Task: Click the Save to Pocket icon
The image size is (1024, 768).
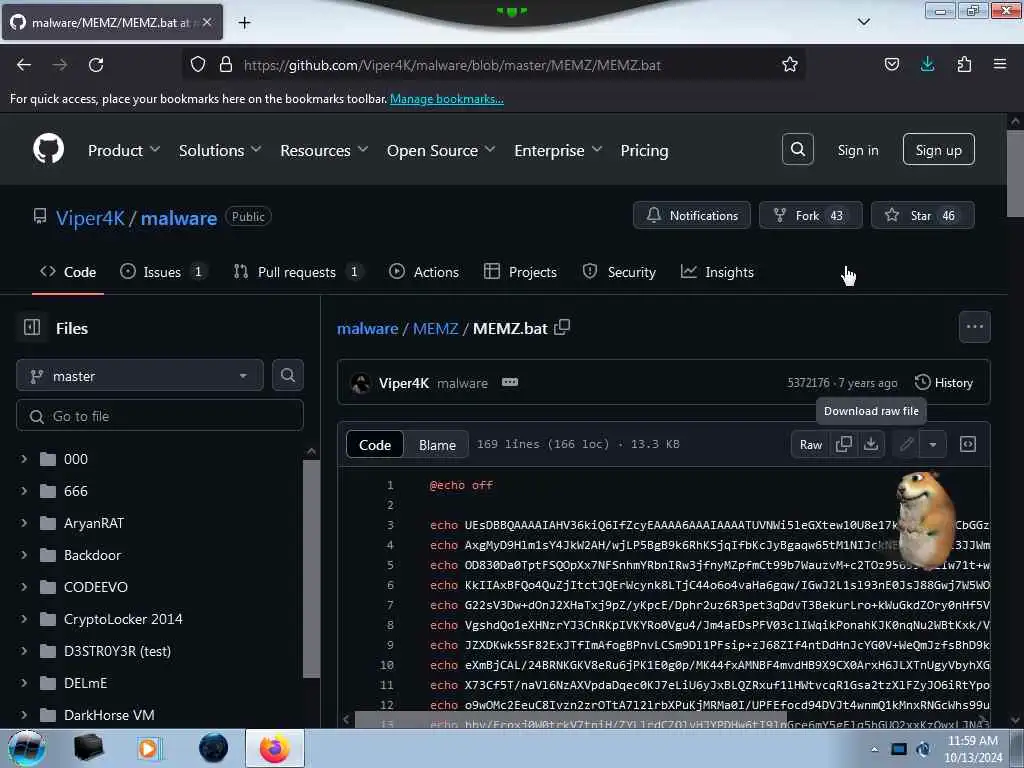Action: coord(891,64)
